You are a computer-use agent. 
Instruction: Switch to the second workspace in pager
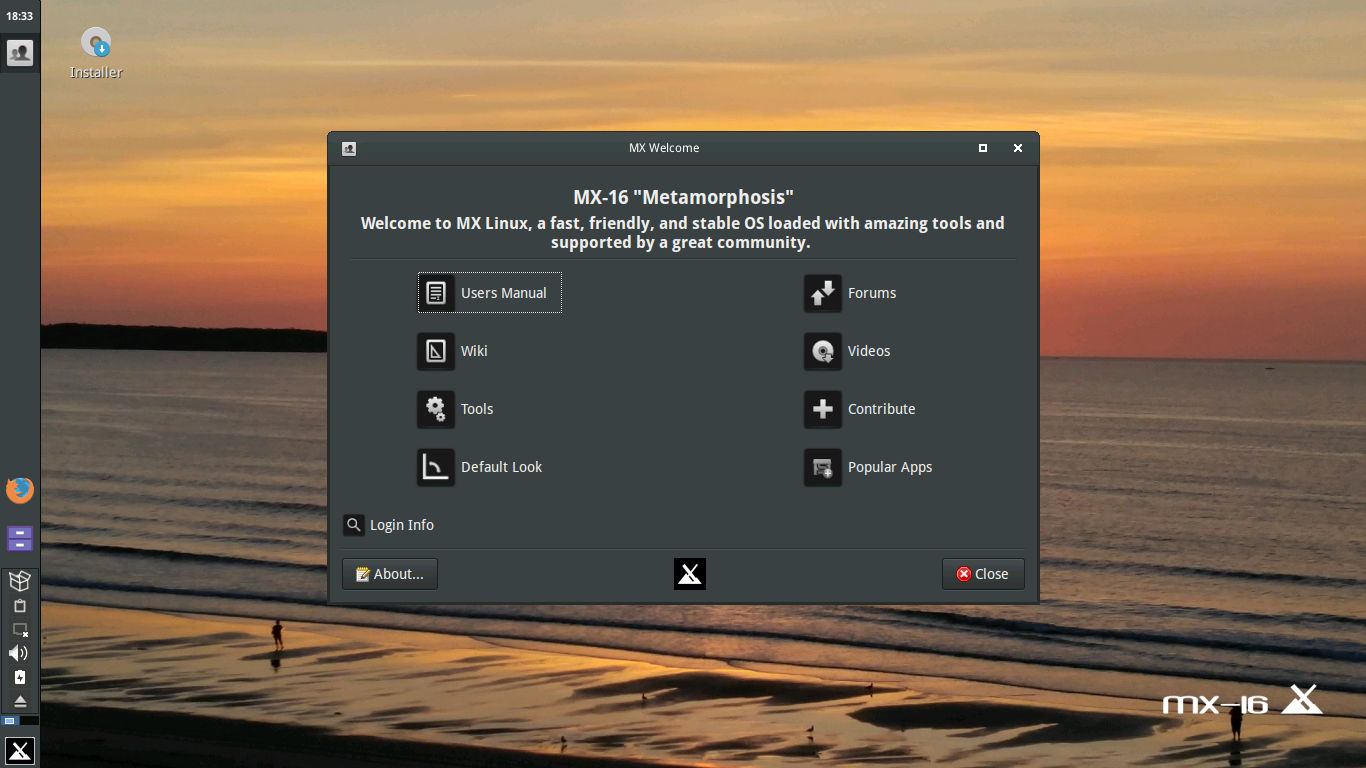[28, 720]
